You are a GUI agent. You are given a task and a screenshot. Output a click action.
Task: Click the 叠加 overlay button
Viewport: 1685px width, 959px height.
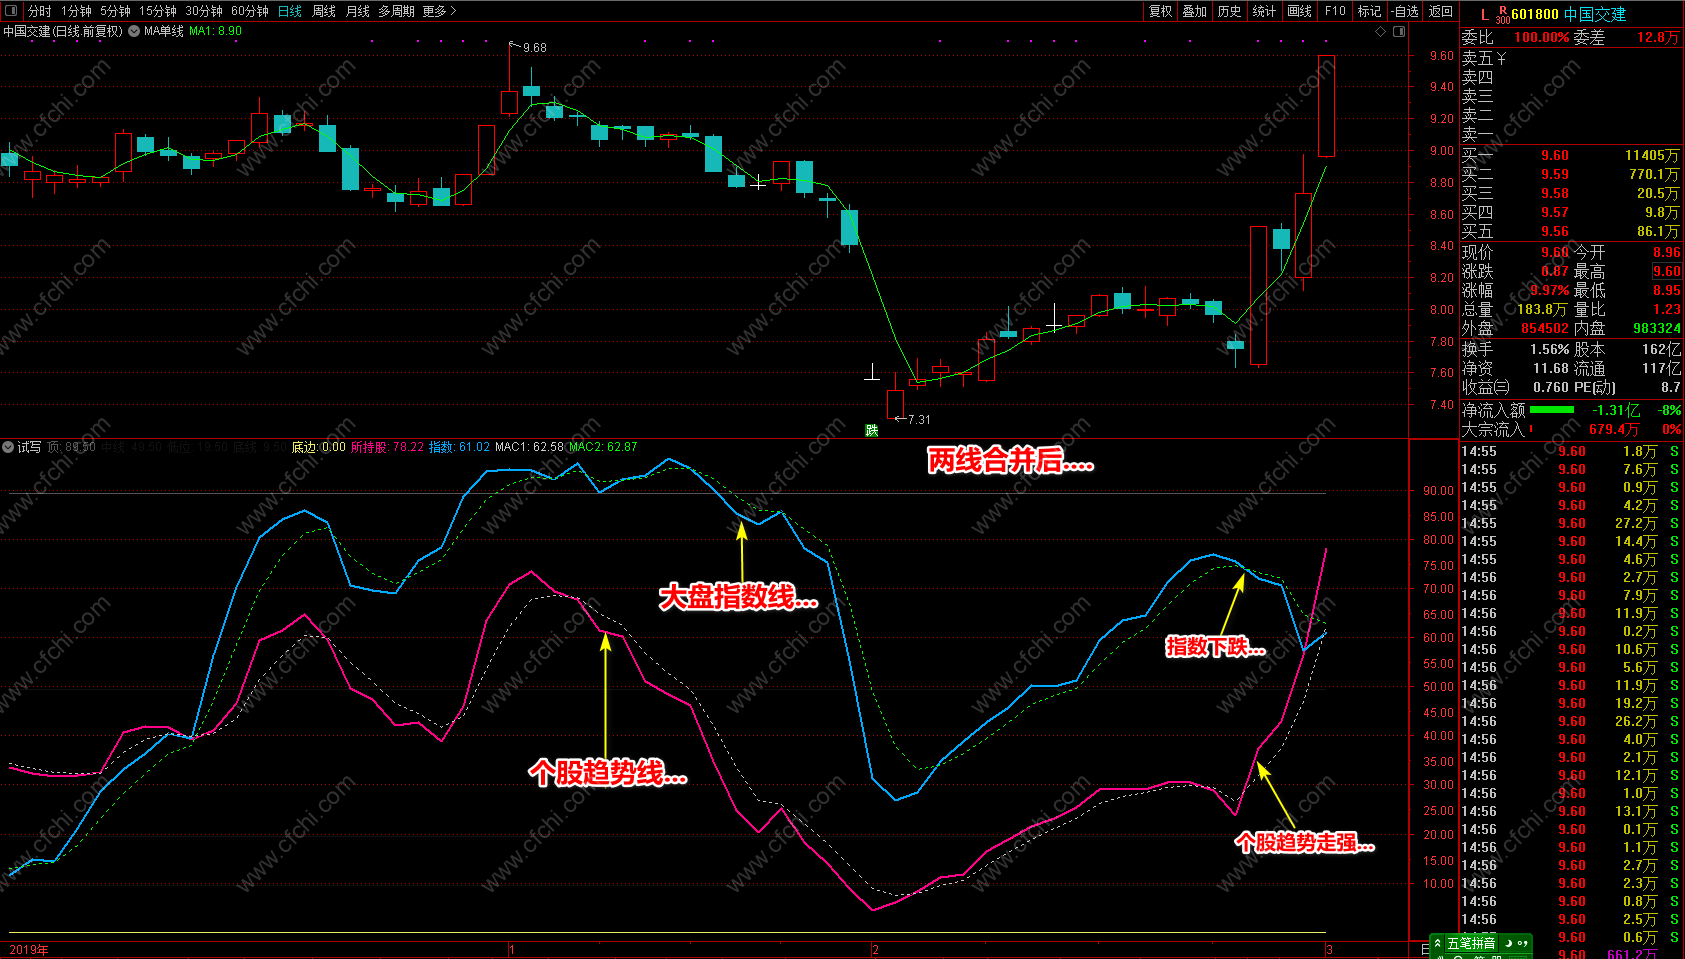1195,11
